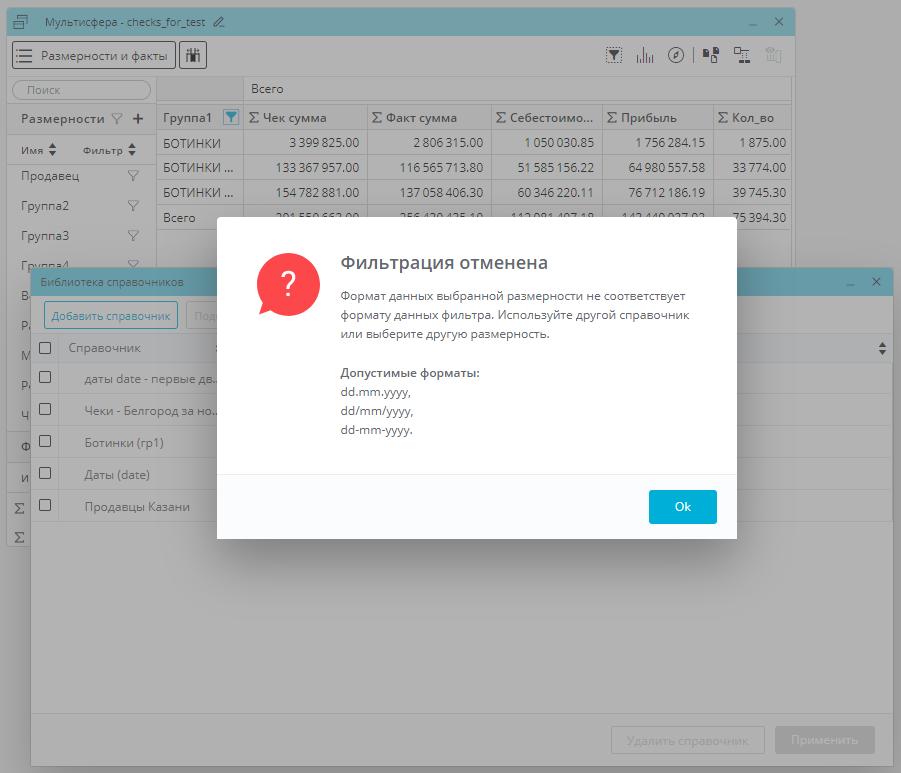Viewport: 901px width, 773px height.
Task: Click the filter icon on Группа1 column
Action: click(231, 118)
